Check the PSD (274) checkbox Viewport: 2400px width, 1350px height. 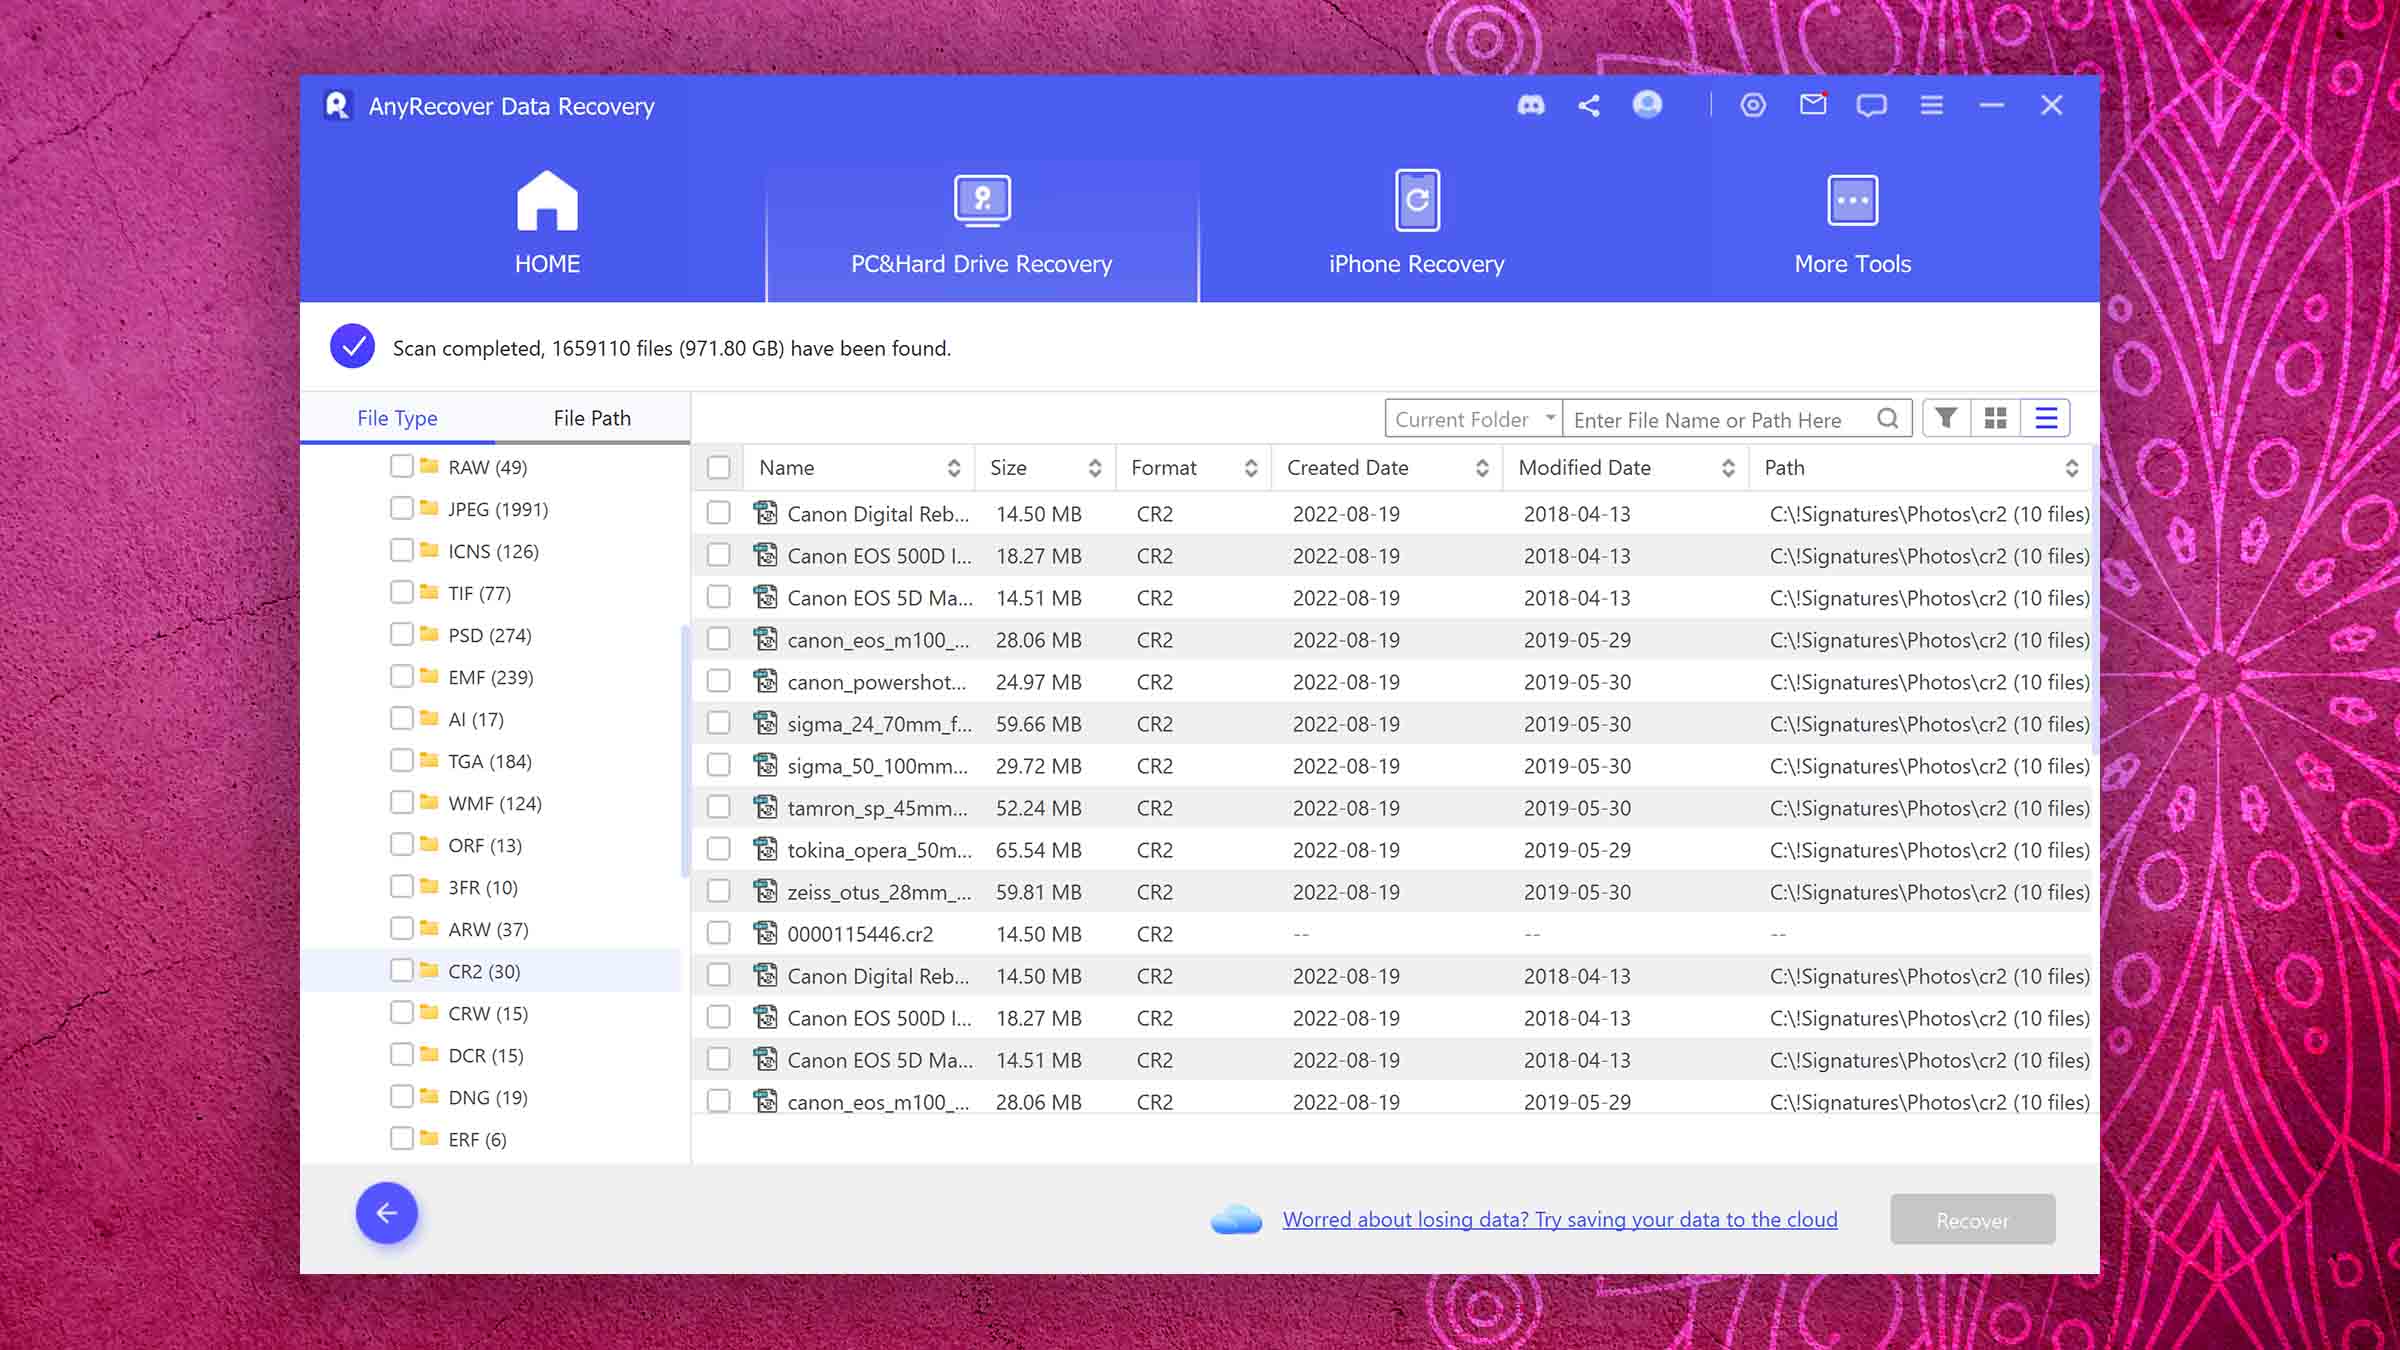402,634
